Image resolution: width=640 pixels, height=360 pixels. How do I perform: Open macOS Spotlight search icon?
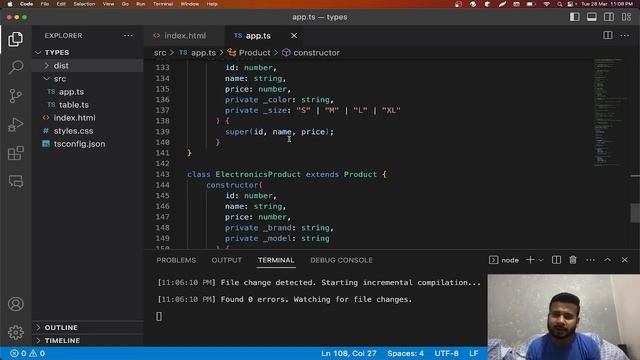tap(559, 4)
